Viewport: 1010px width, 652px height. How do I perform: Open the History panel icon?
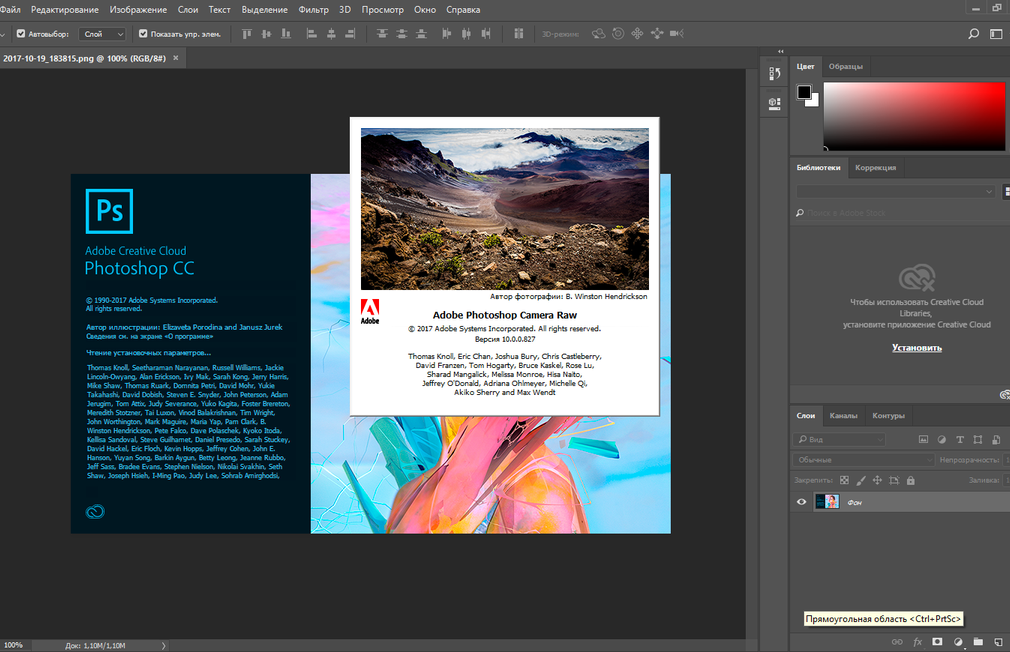point(775,73)
